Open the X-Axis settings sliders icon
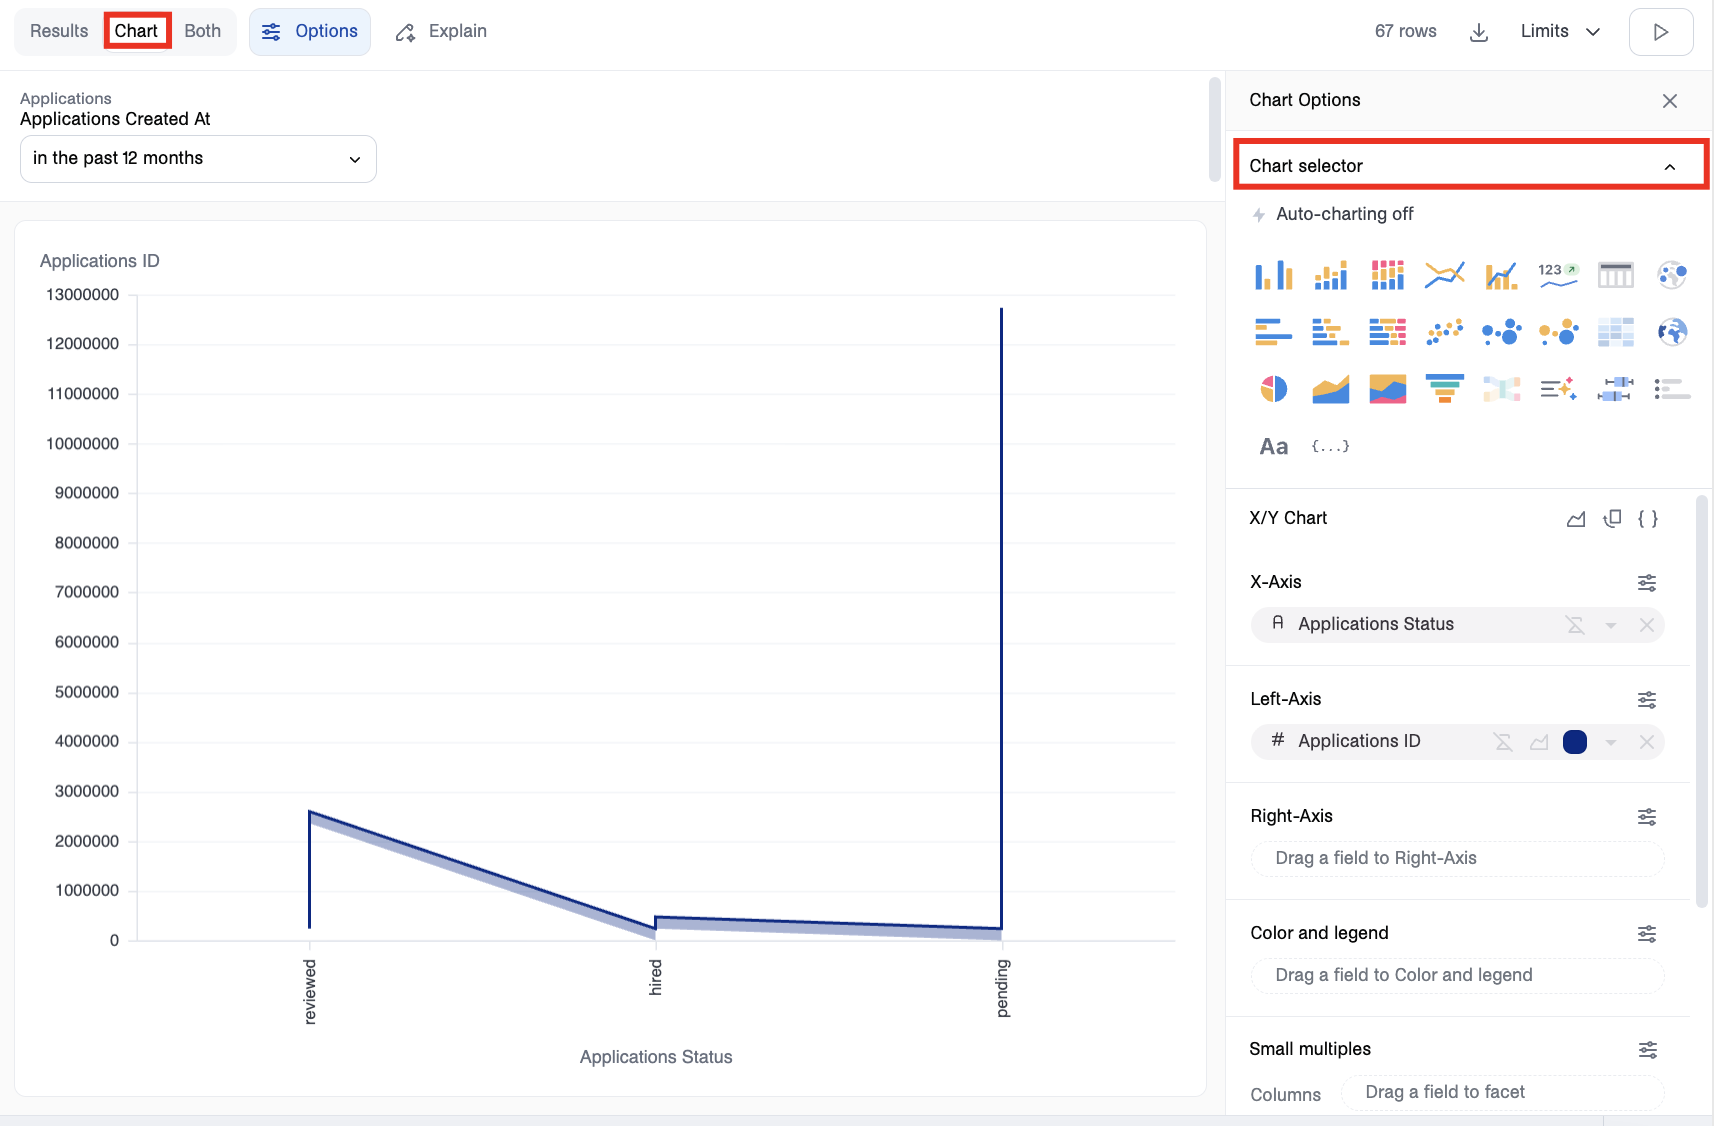This screenshot has height=1126, width=1714. coord(1647,583)
